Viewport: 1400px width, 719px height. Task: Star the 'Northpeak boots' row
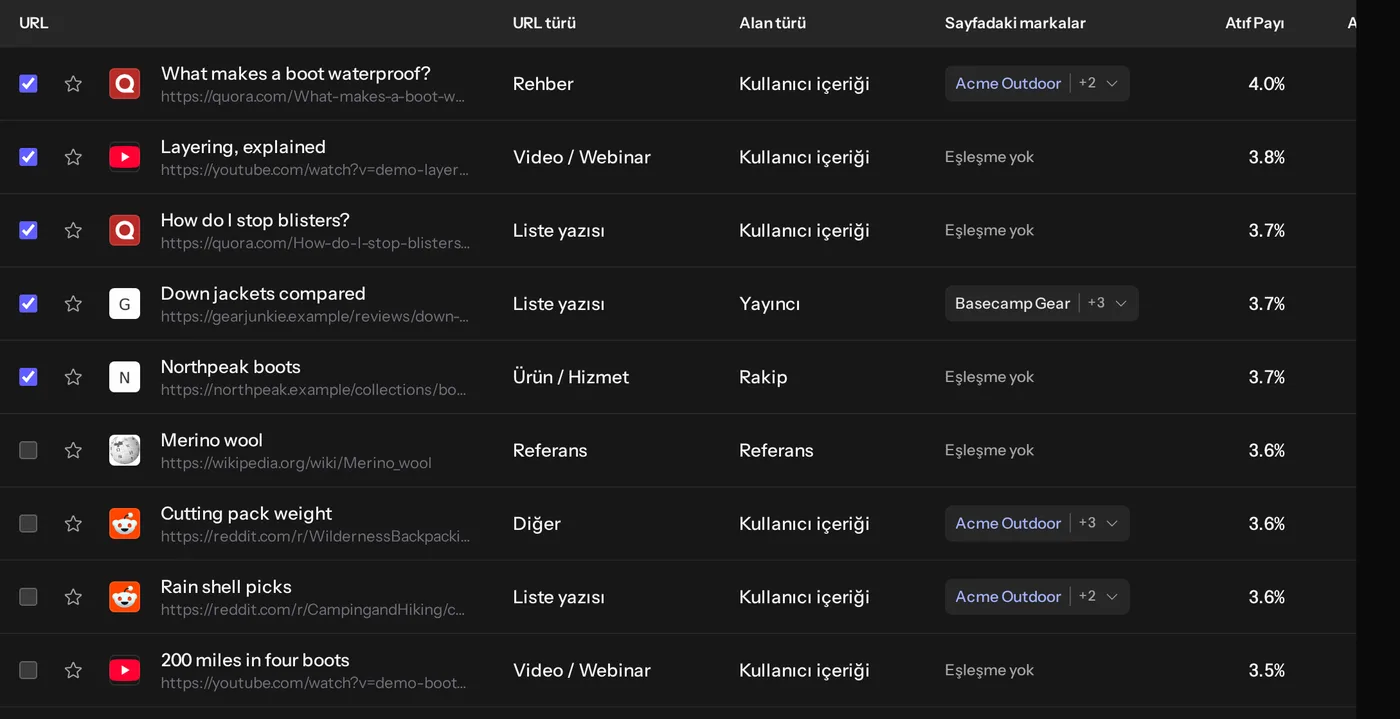[x=73, y=377]
